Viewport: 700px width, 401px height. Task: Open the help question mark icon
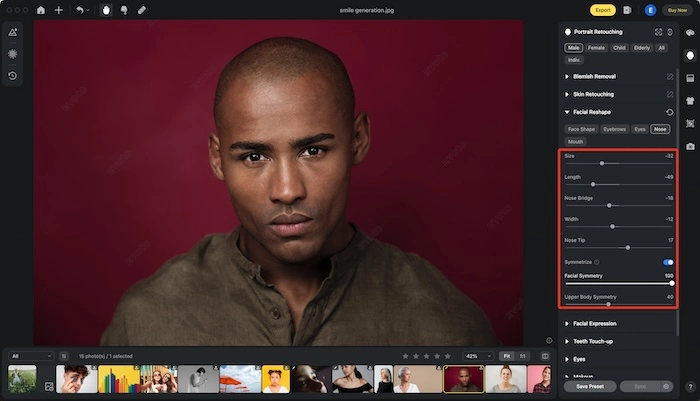[x=690, y=386]
